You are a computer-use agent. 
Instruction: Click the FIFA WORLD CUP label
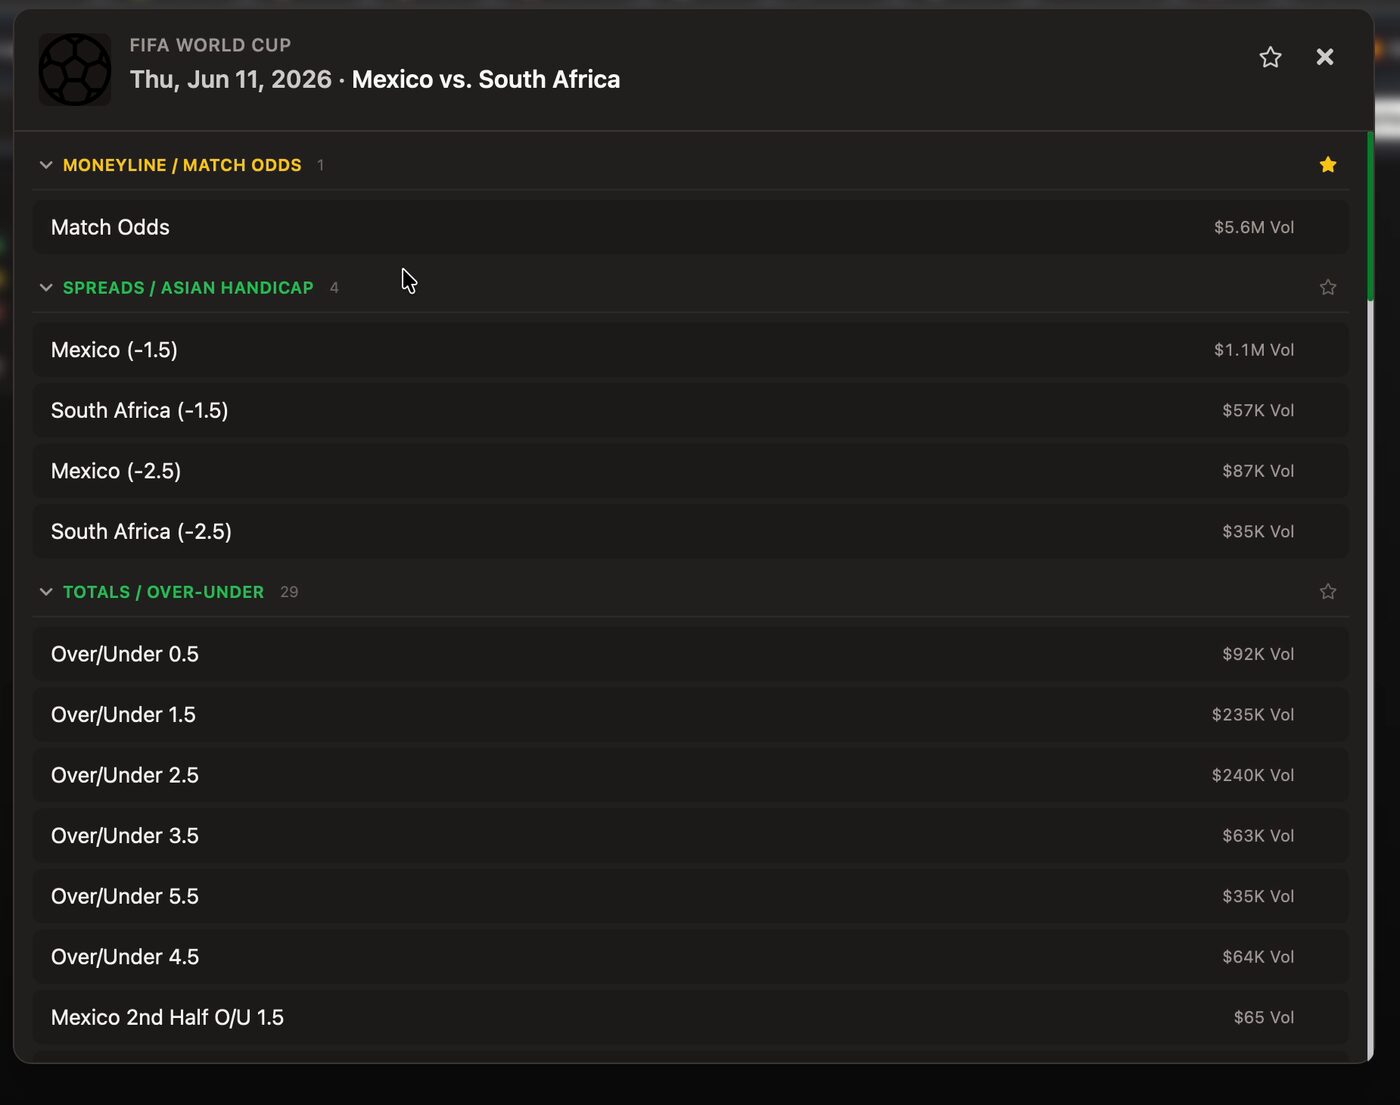coord(210,45)
